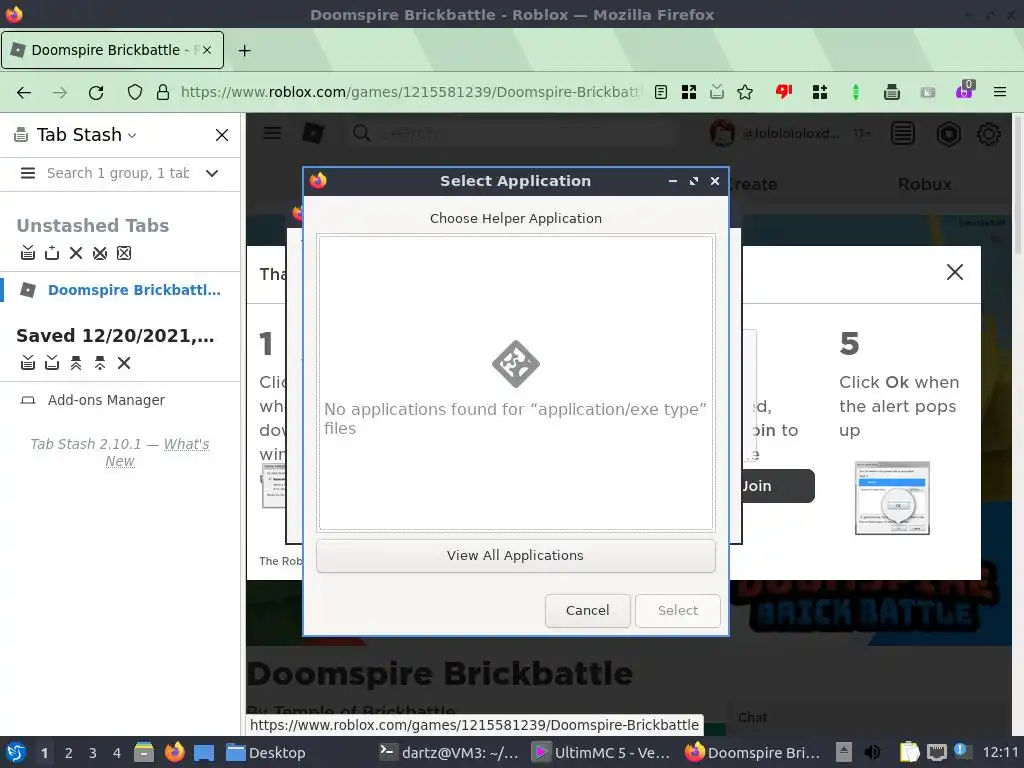
Task: Stash current tab into new group icon
Action: (x=52, y=253)
